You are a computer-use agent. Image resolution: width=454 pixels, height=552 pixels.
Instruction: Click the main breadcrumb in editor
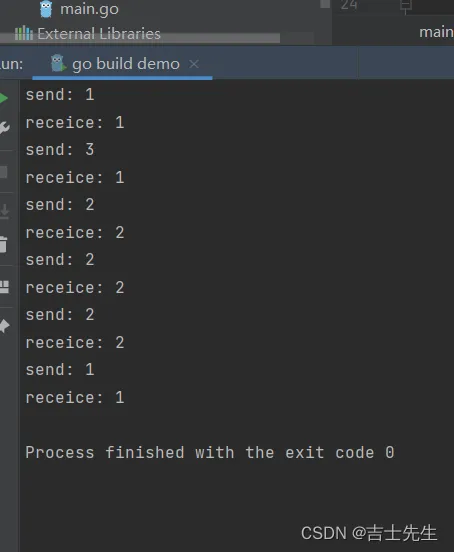point(436,32)
